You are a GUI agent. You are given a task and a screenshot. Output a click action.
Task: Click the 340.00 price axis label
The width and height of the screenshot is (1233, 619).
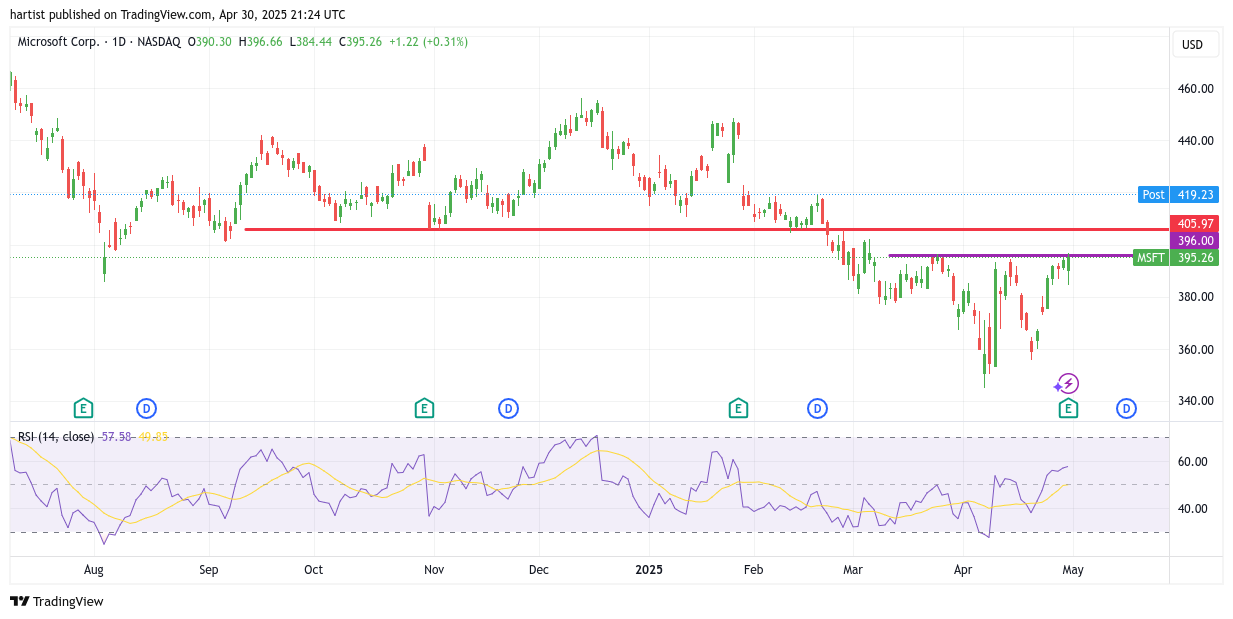click(x=1197, y=401)
